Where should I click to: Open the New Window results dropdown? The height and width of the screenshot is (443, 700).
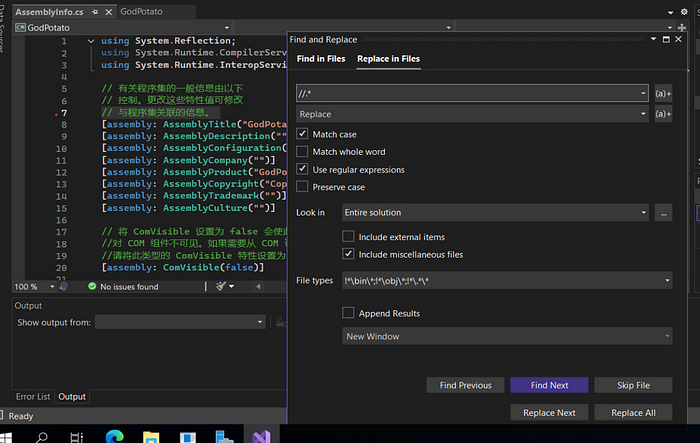click(x=507, y=336)
